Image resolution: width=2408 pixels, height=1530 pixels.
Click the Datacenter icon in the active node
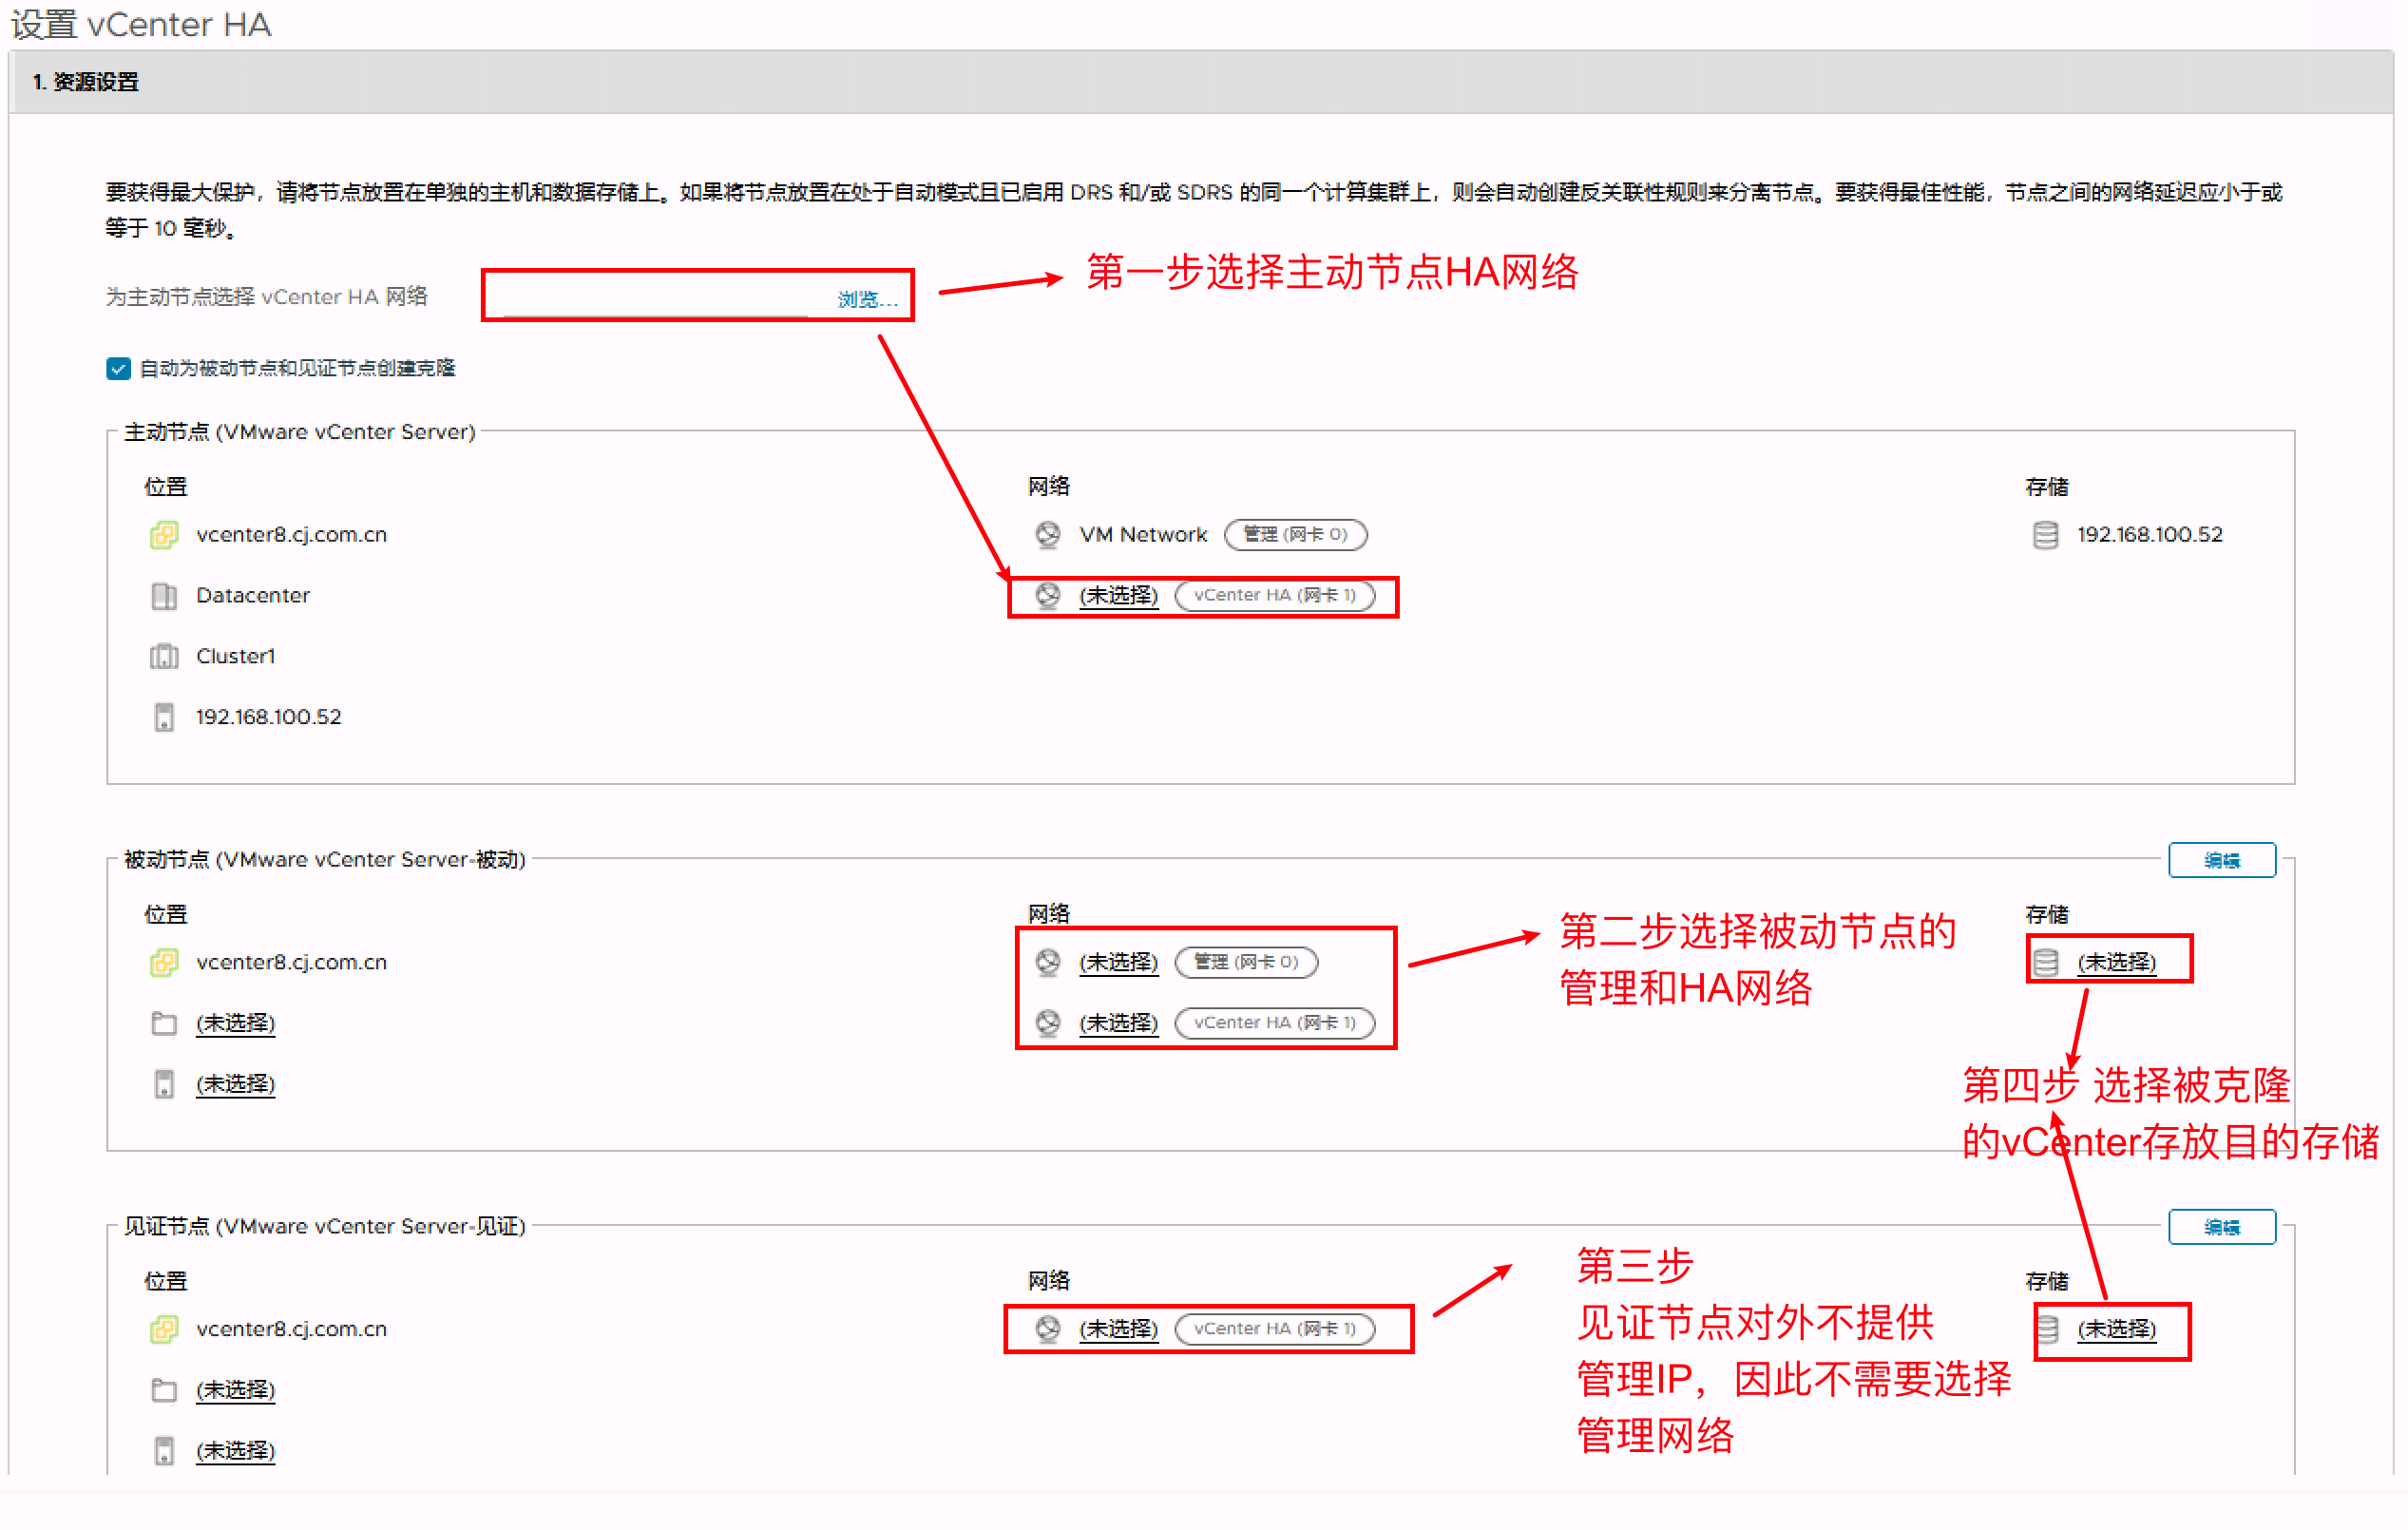pyautogui.click(x=164, y=596)
